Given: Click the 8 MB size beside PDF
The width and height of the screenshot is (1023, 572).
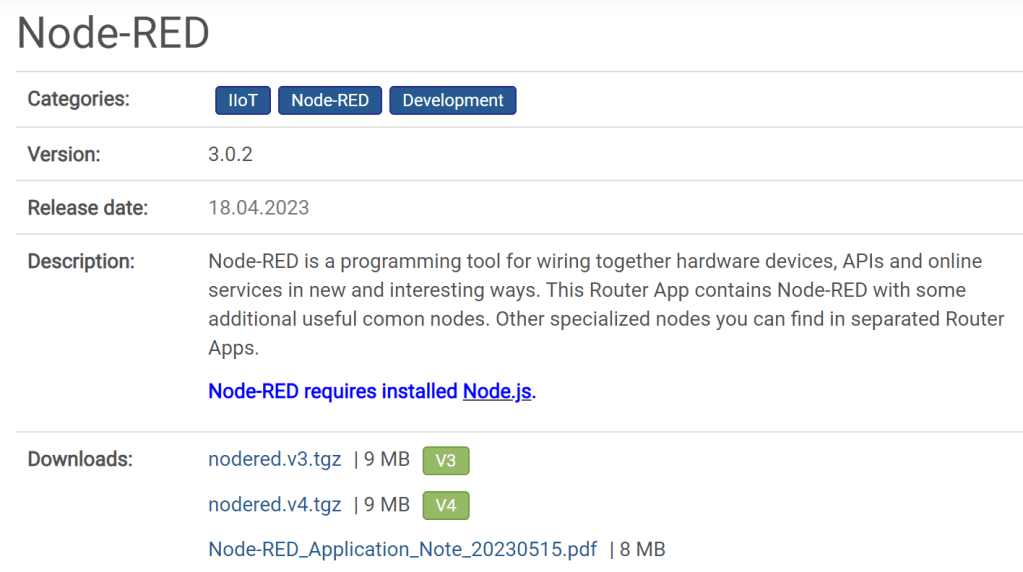Looking at the screenshot, I should tap(642, 549).
